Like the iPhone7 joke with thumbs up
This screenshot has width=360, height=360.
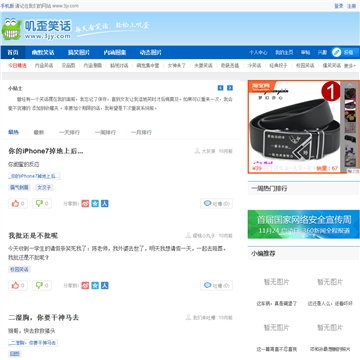pos(18,203)
